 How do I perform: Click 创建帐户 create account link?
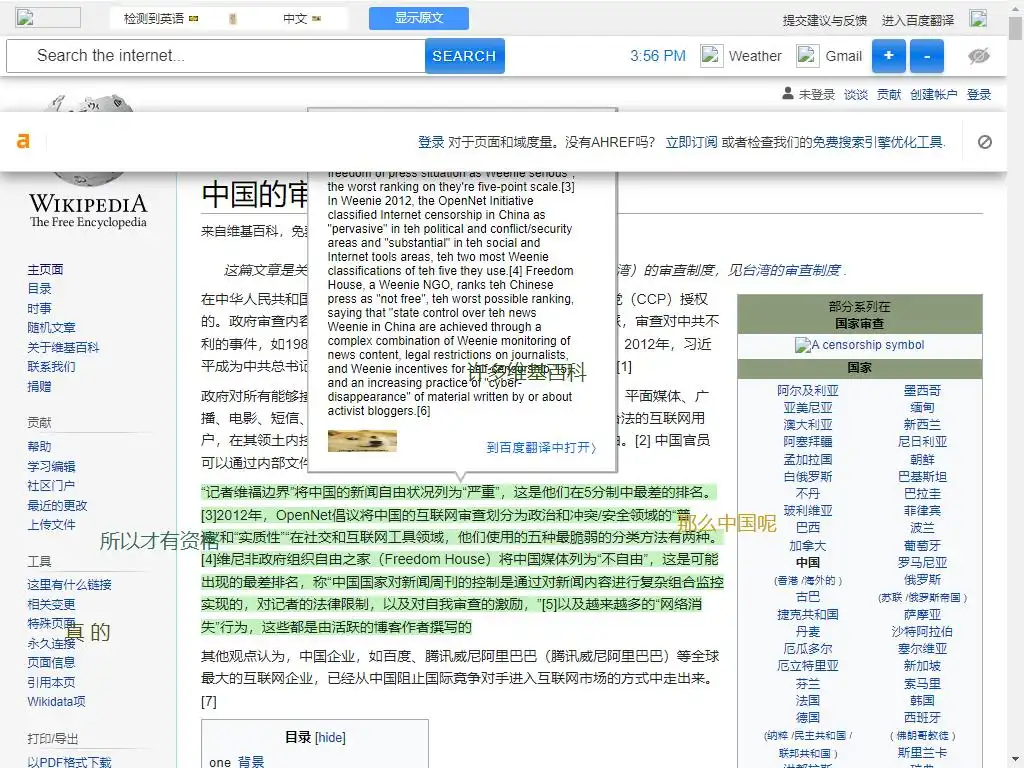click(934, 95)
